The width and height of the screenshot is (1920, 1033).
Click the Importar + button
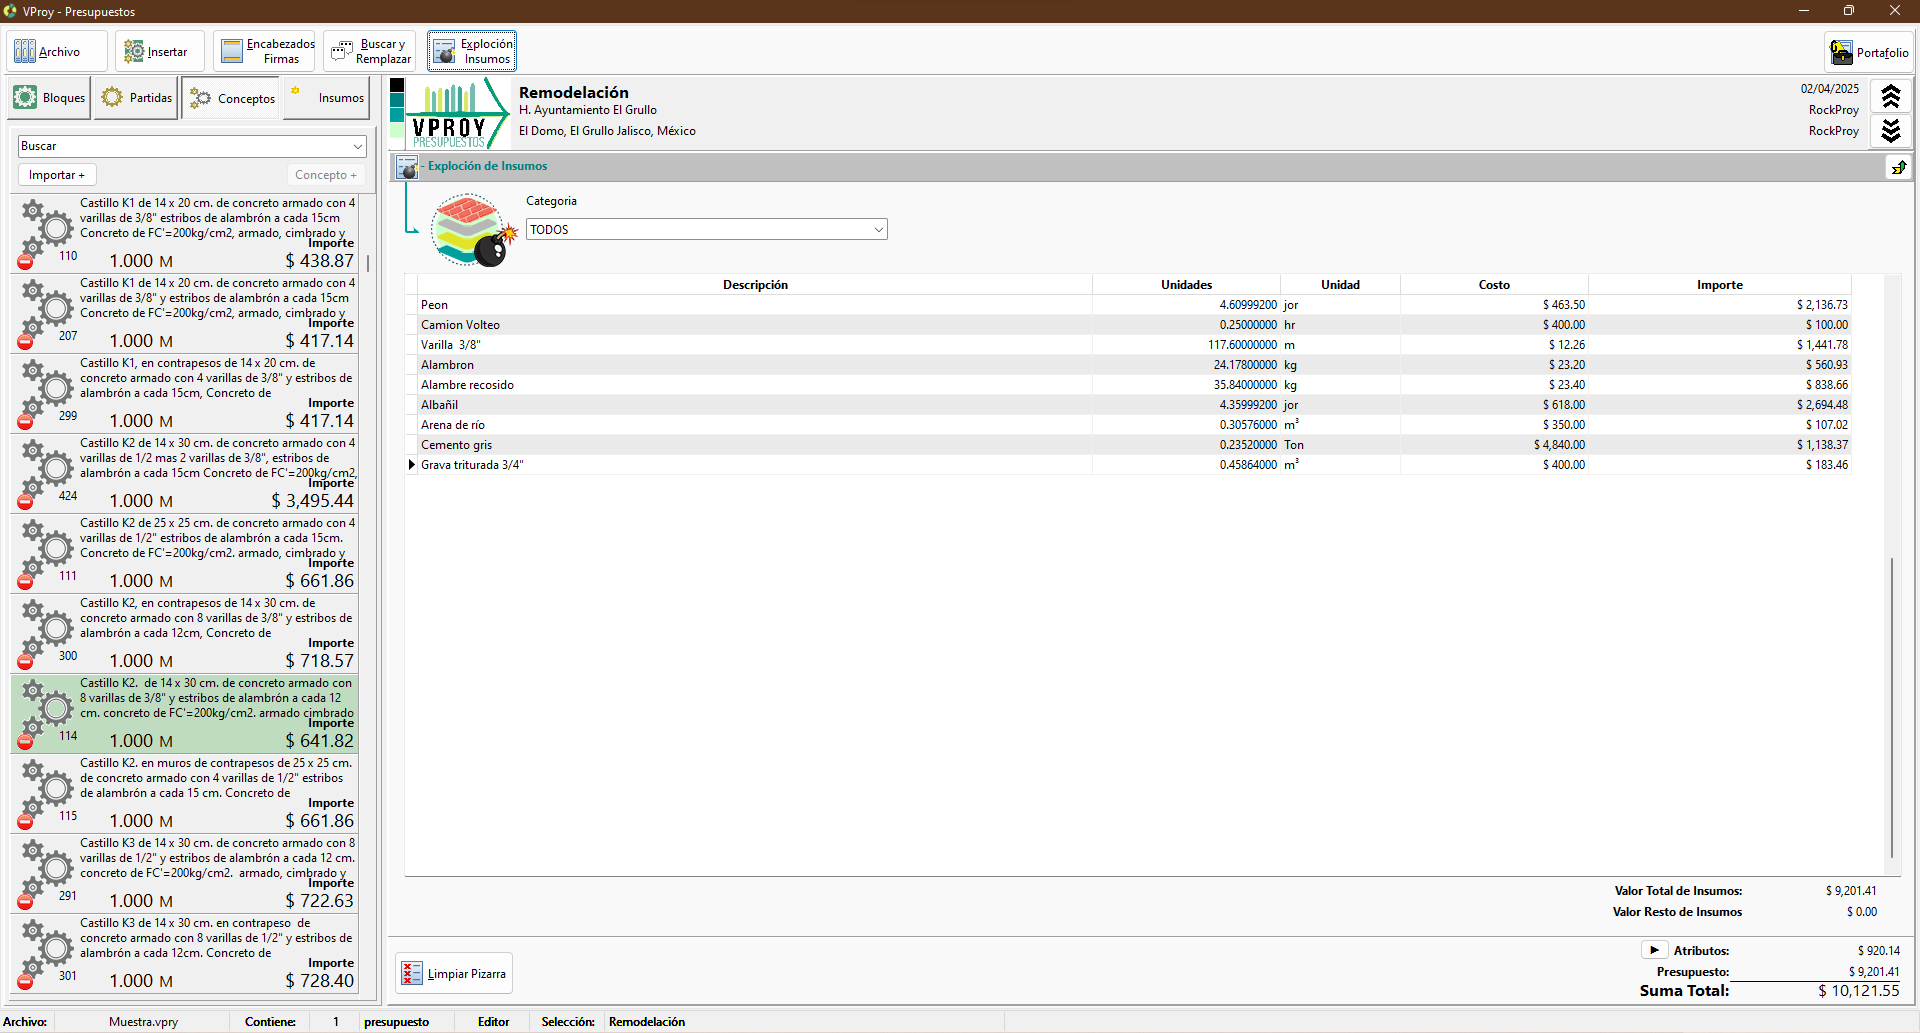tap(56, 175)
